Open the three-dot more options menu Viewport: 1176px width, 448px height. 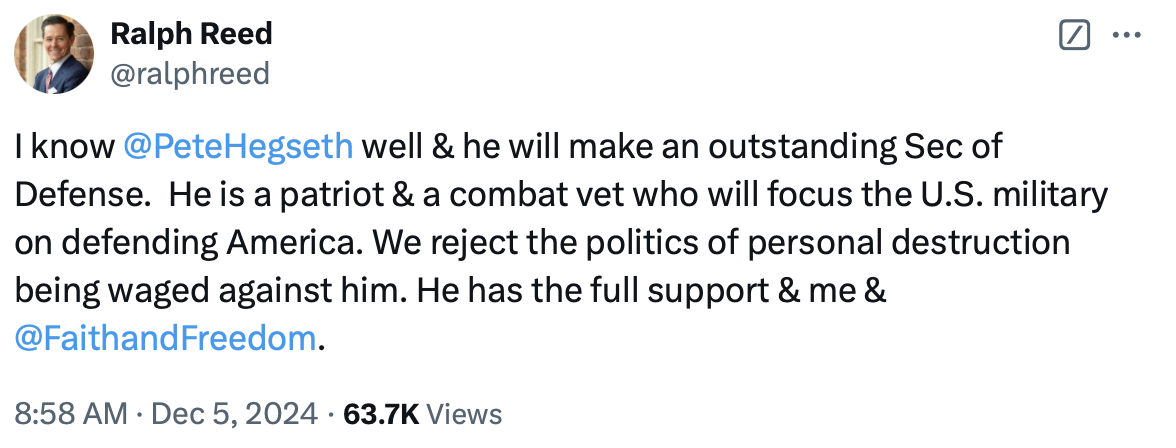1127,35
